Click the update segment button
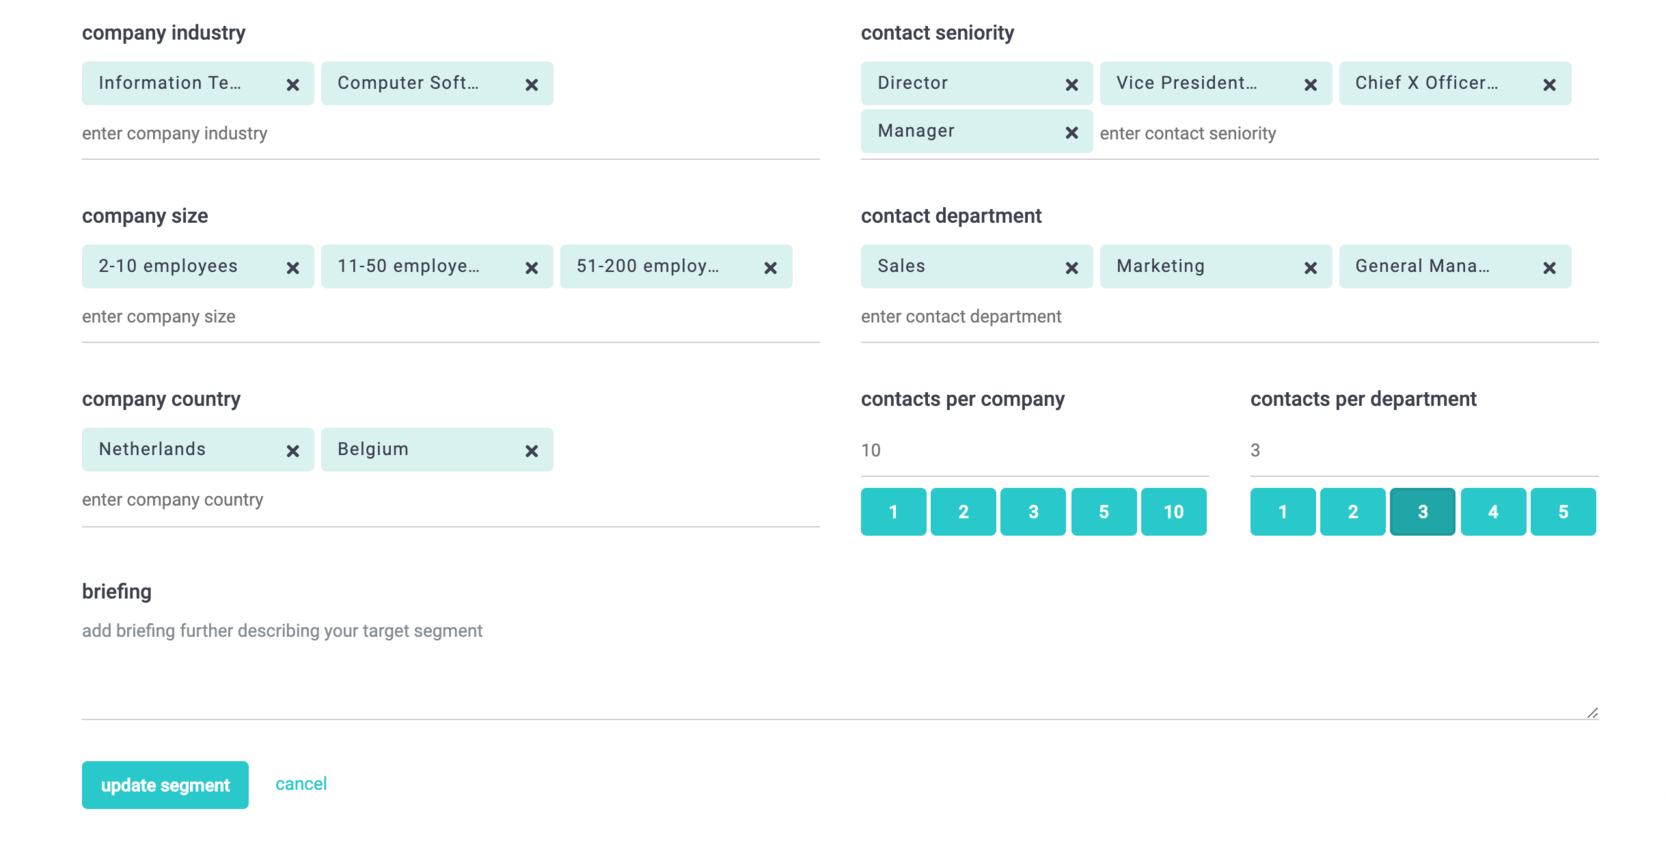Viewport: 1666px width, 850px height. click(165, 785)
